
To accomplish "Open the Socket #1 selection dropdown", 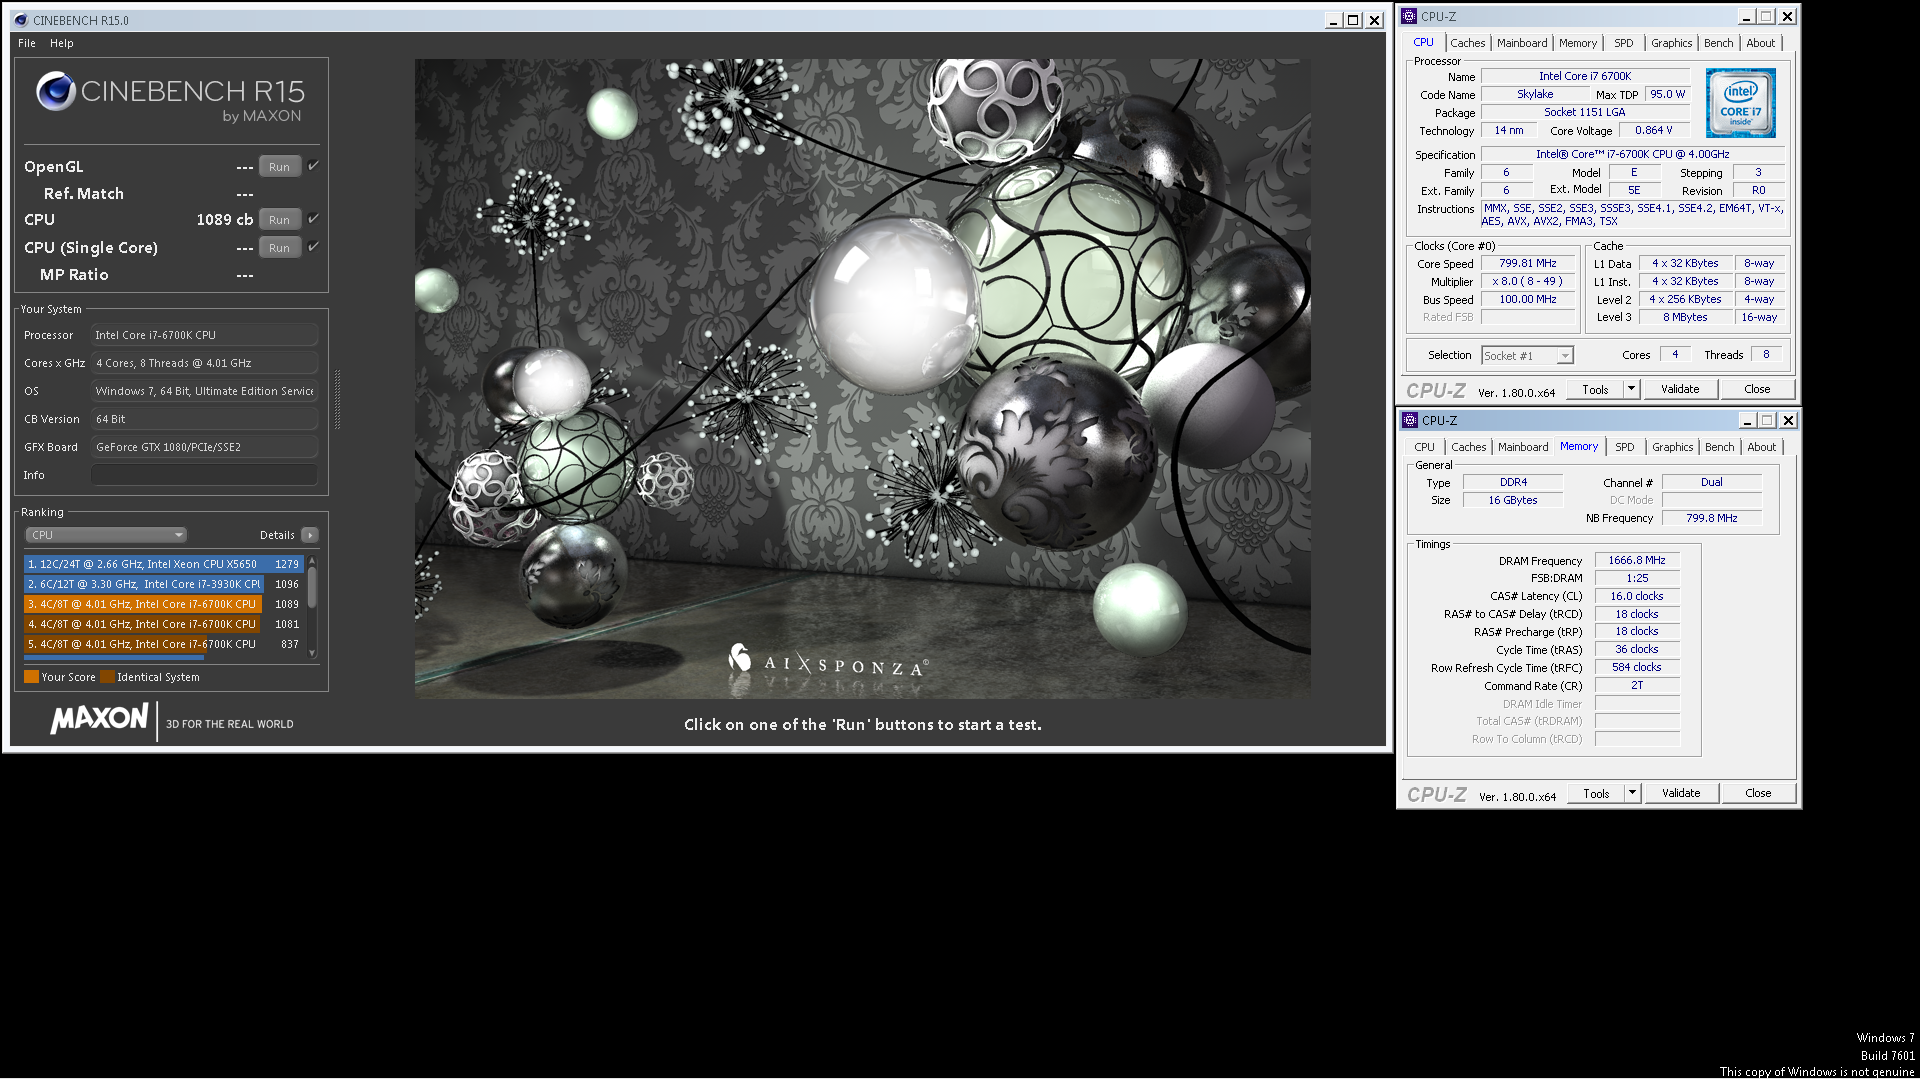I will (x=1527, y=356).
